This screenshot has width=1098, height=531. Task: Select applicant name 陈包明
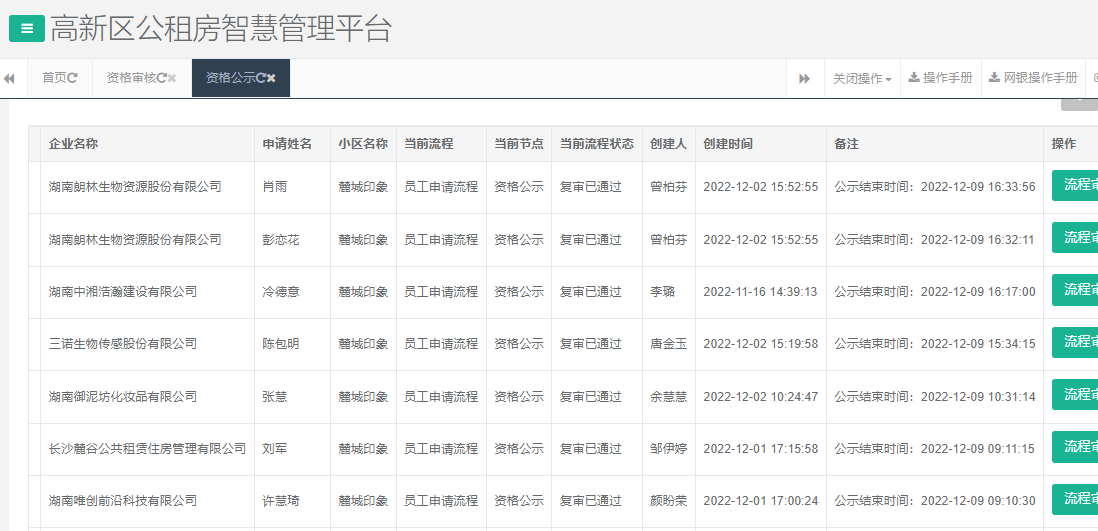[281, 344]
